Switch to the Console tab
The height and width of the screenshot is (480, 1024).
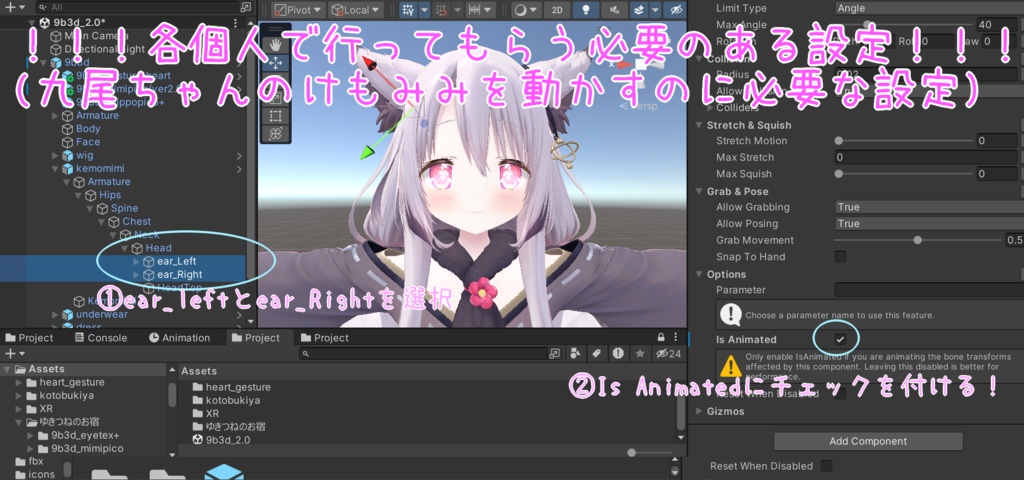[101, 338]
